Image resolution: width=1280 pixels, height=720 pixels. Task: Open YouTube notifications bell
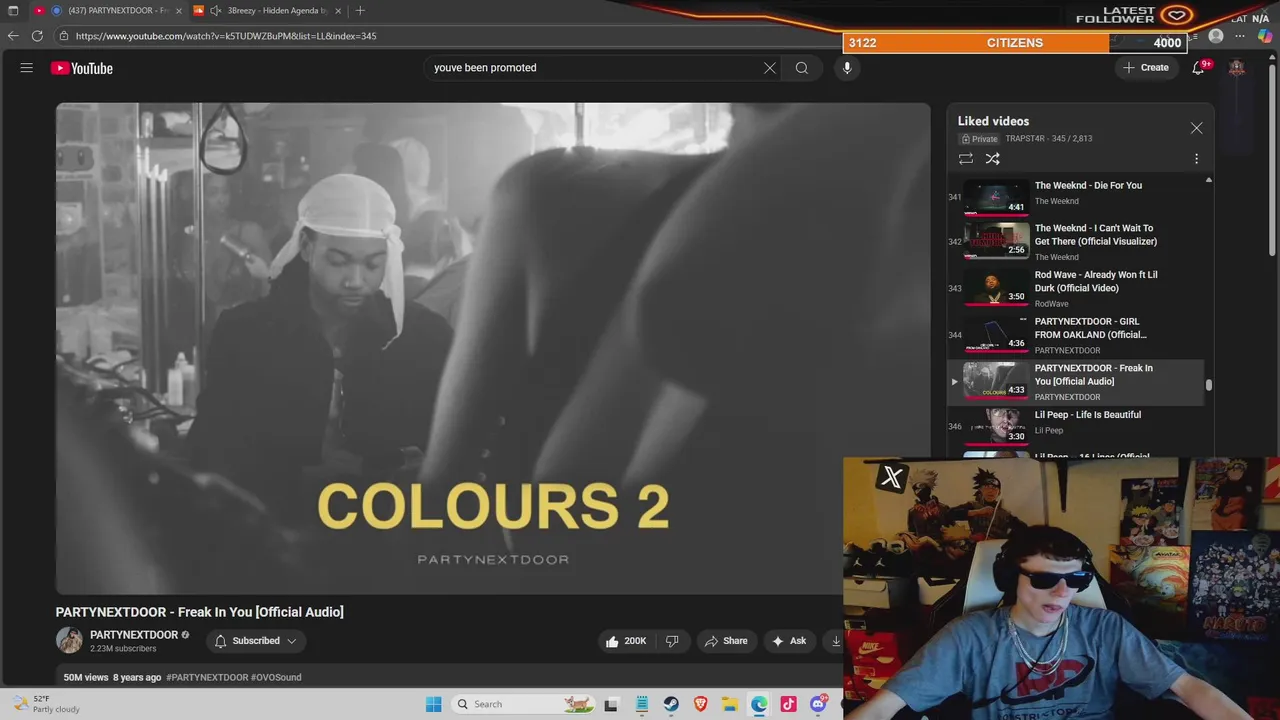pyautogui.click(x=1198, y=68)
